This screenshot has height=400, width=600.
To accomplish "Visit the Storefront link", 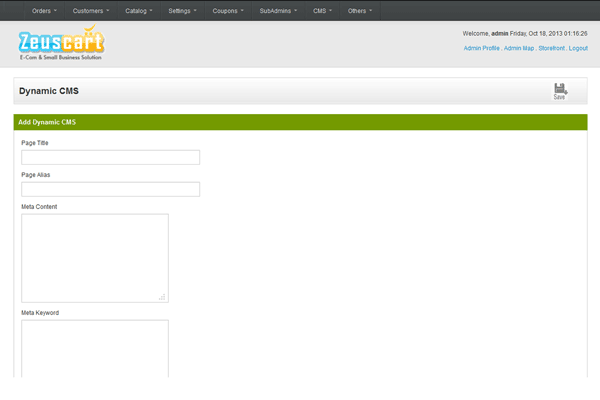I will [x=551, y=48].
